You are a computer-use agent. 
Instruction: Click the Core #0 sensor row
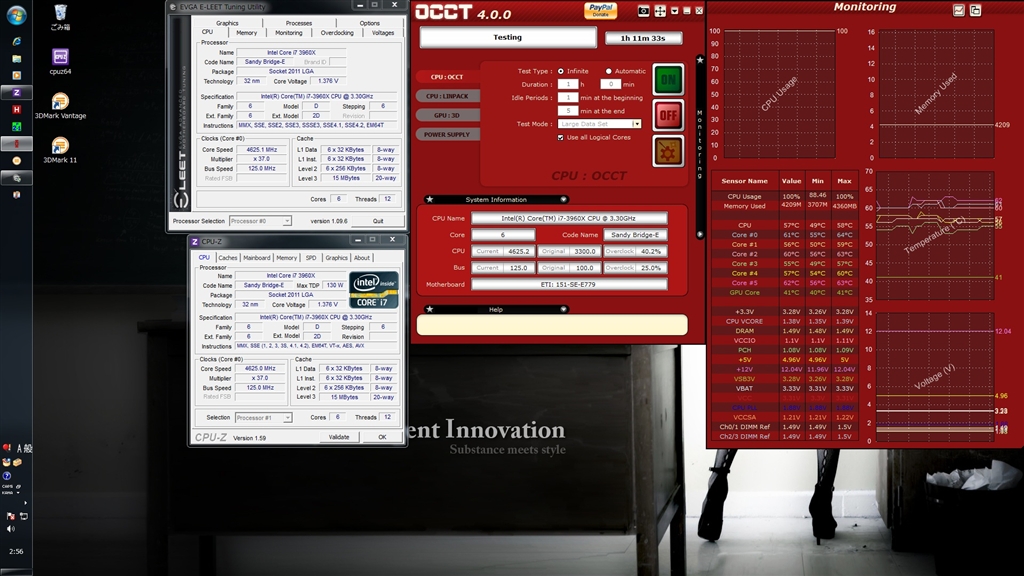(x=785, y=234)
